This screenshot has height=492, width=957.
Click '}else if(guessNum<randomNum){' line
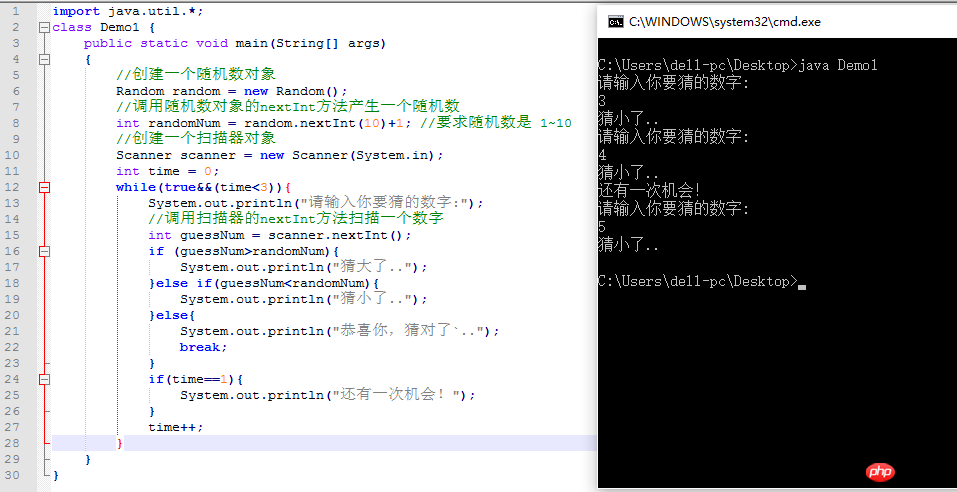click(x=264, y=283)
